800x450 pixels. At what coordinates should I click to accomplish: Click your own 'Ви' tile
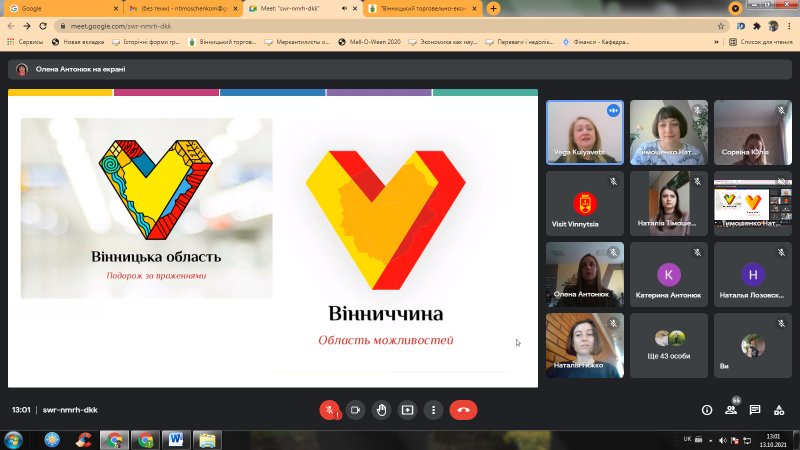click(753, 345)
